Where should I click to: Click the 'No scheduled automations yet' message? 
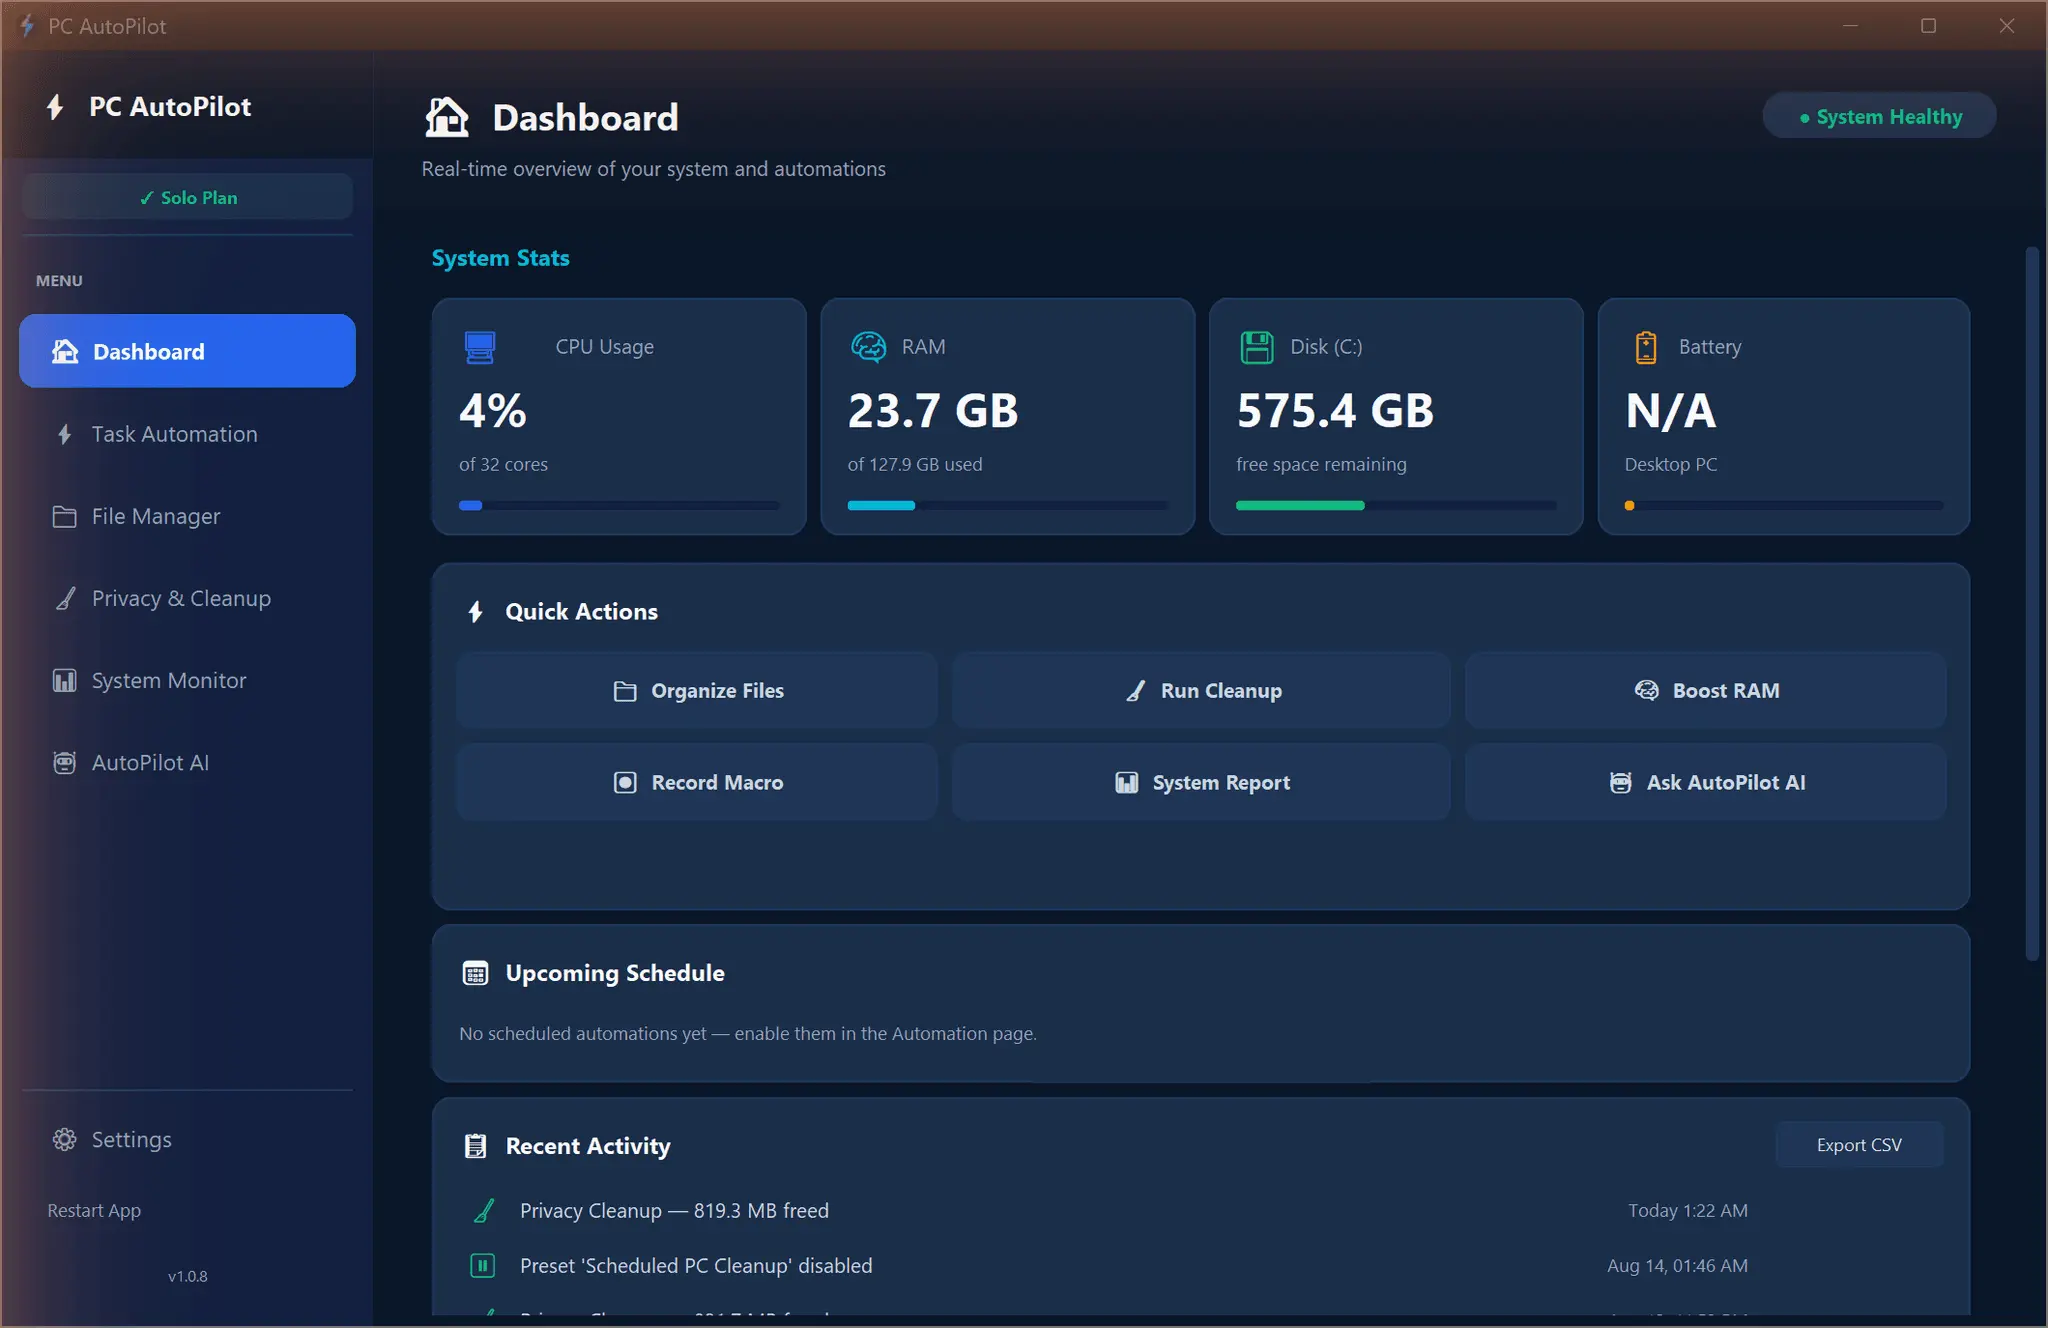[x=748, y=1034]
